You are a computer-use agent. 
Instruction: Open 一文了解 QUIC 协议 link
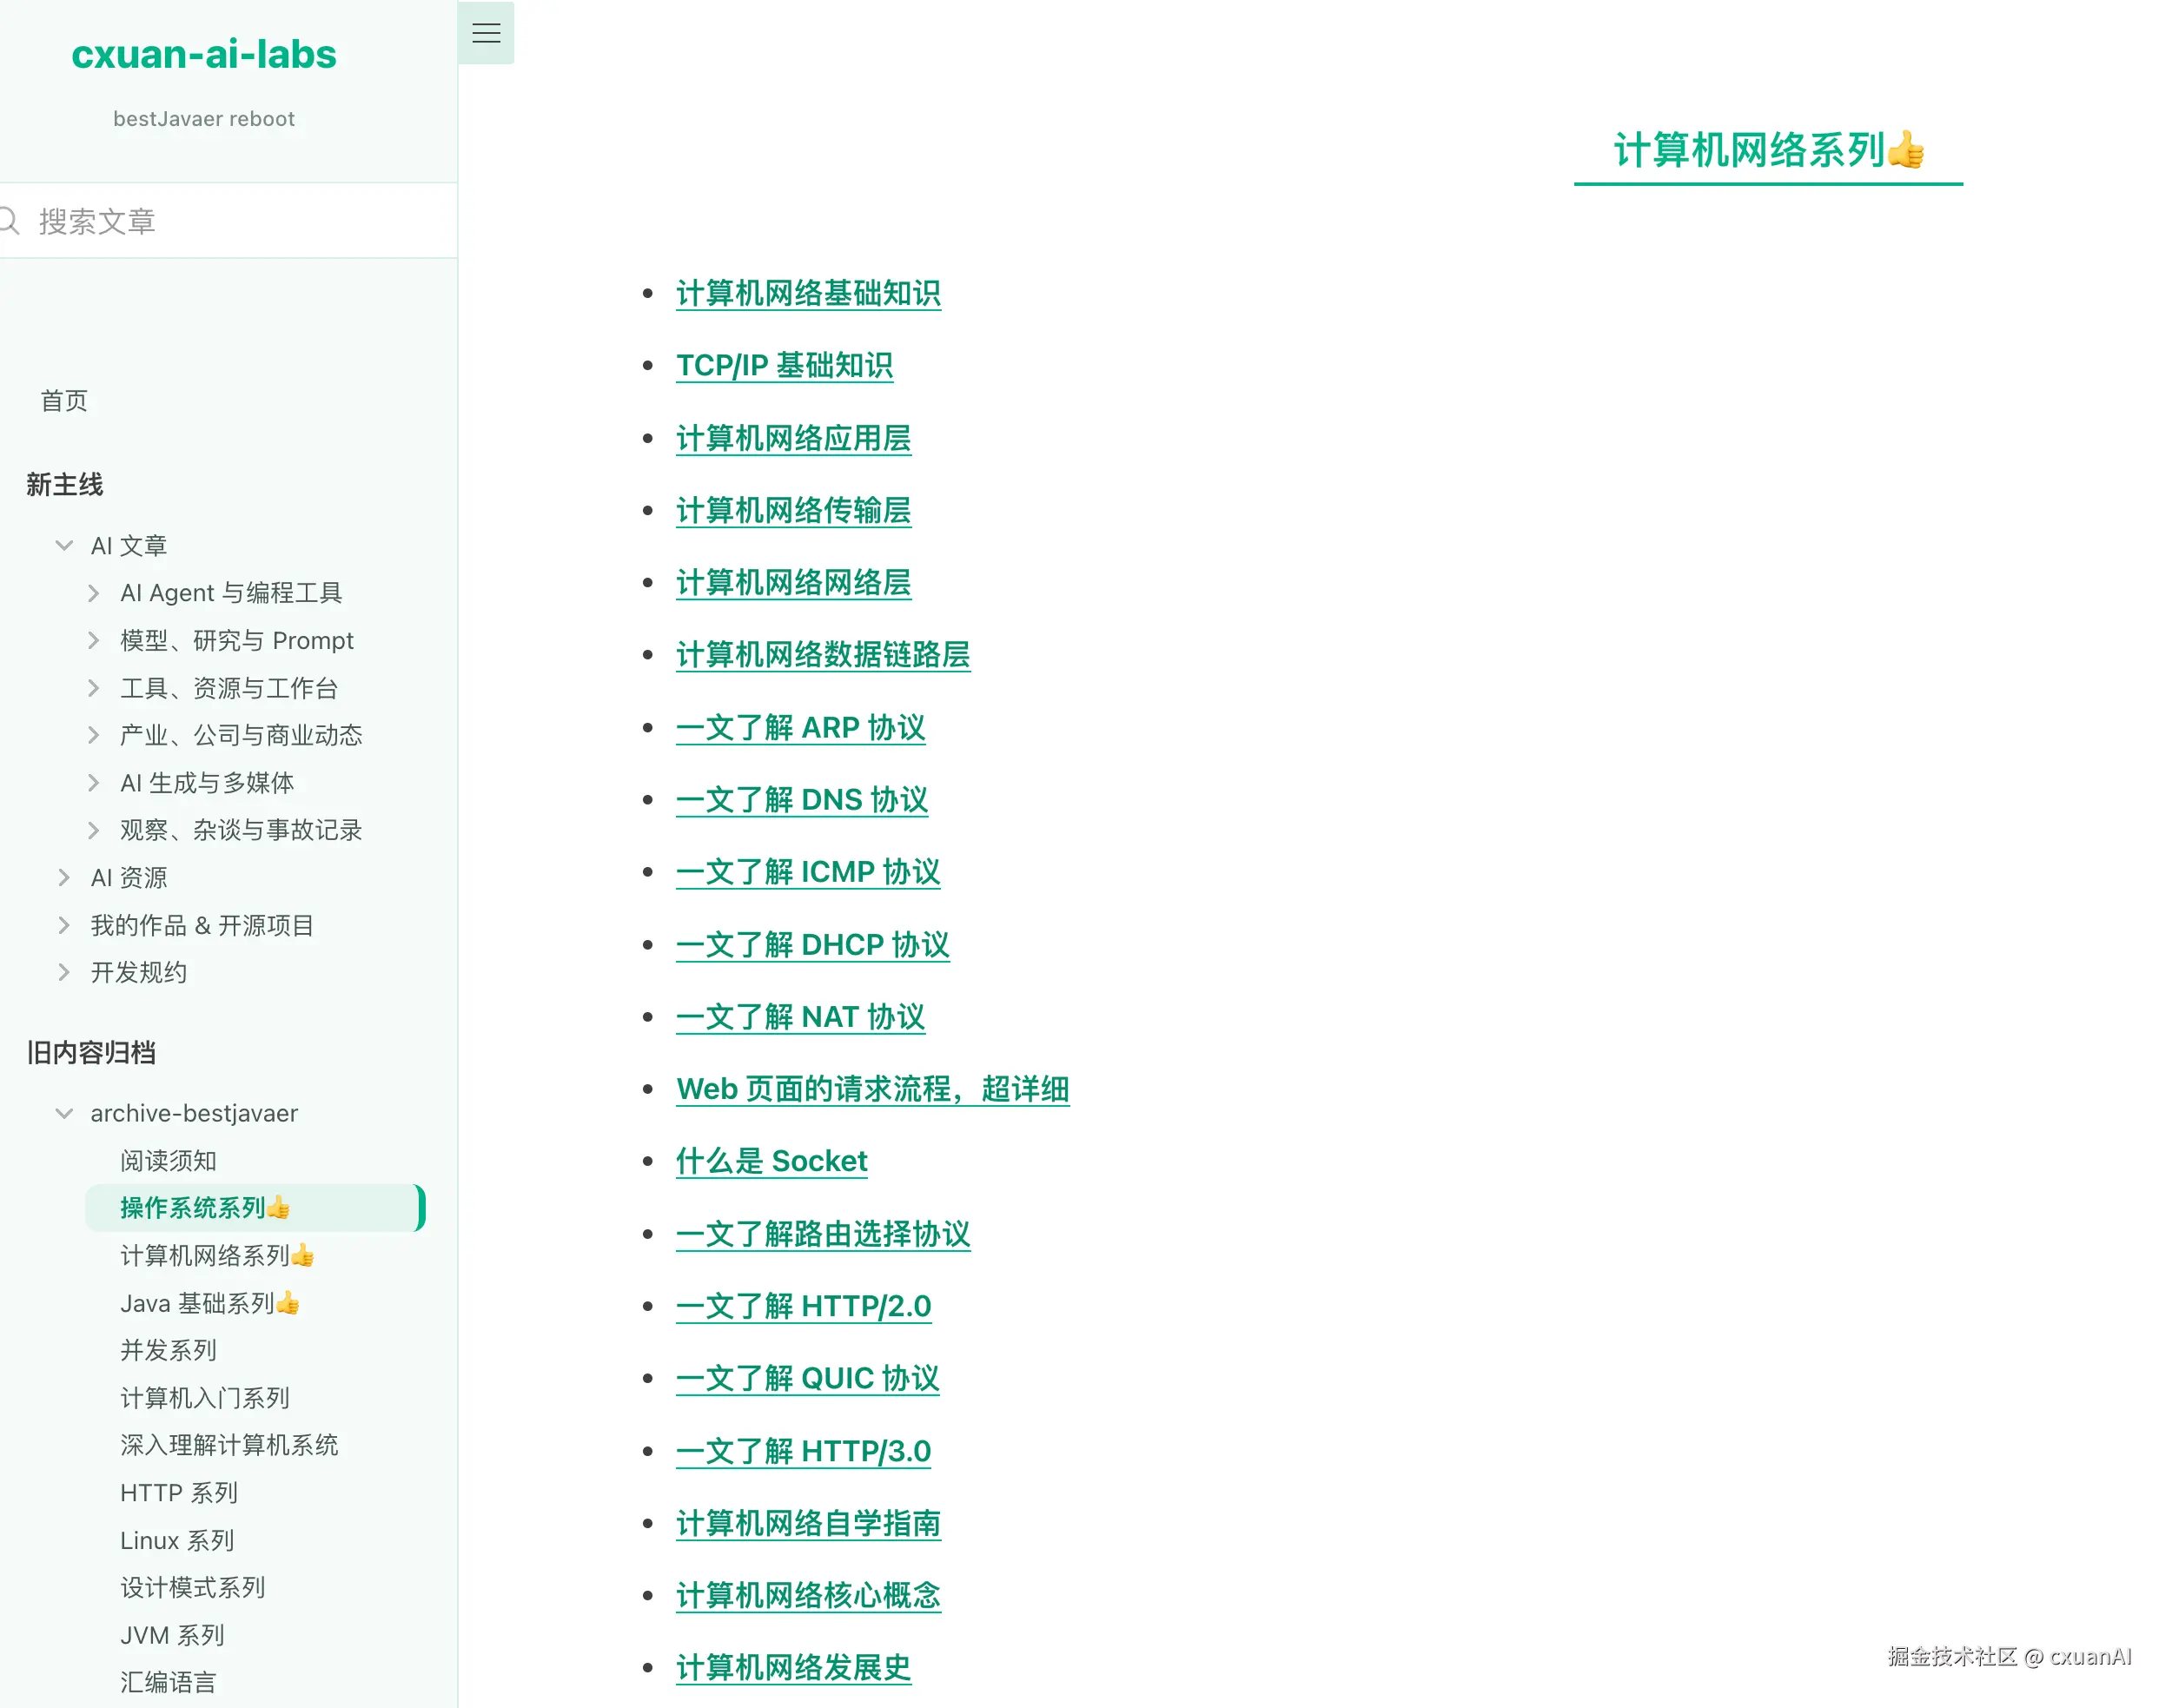pyautogui.click(x=807, y=1379)
